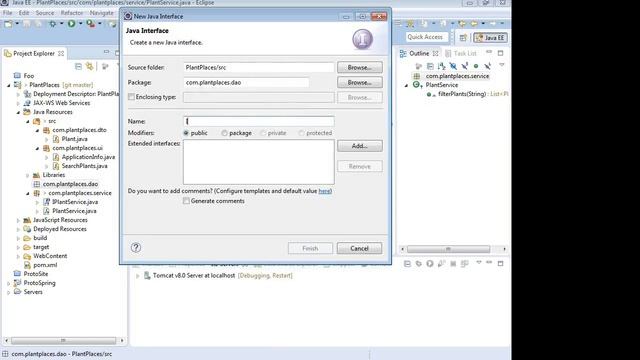Click into the interface Name field

258,121
